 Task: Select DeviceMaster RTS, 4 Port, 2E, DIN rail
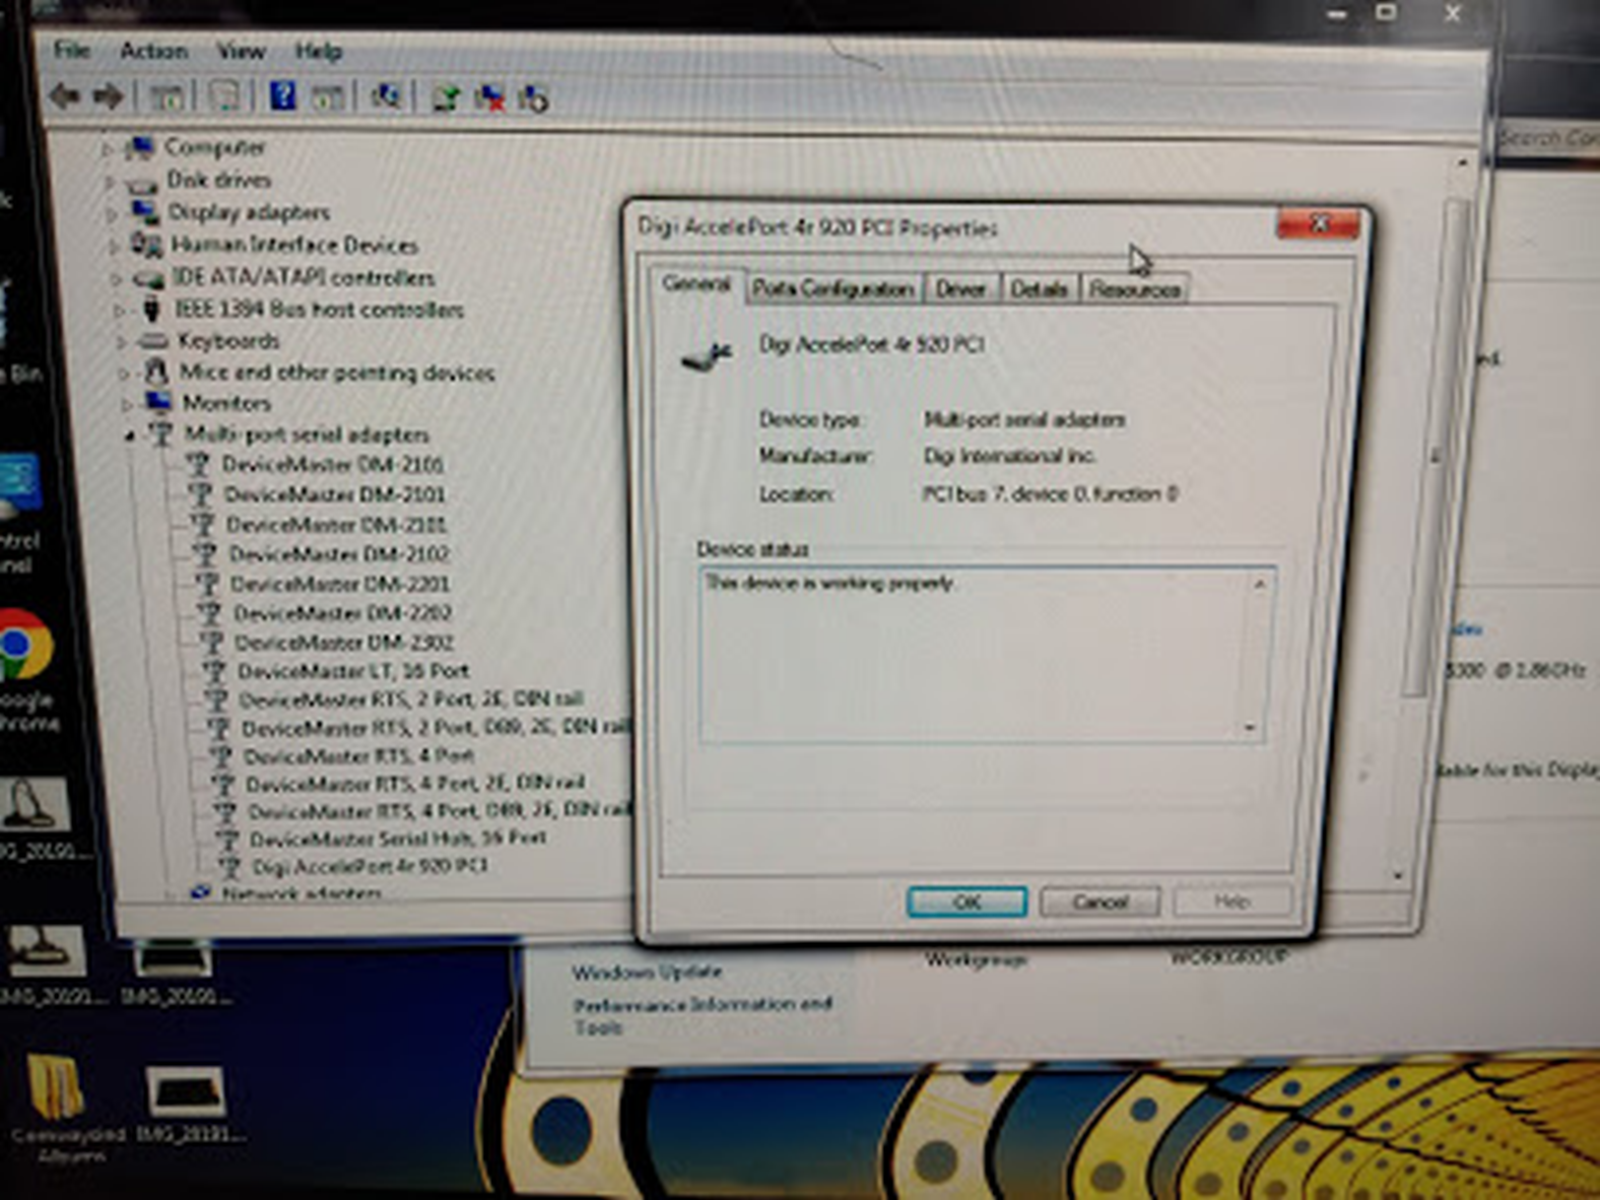415,783
